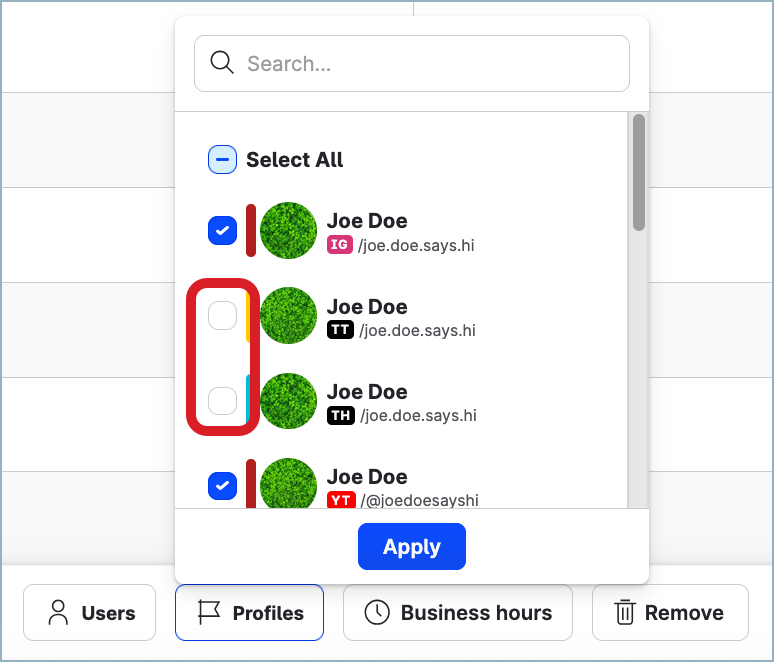The height and width of the screenshot is (662, 774).
Task: Click the Threads TH badge icon
Action: tap(340, 415)
